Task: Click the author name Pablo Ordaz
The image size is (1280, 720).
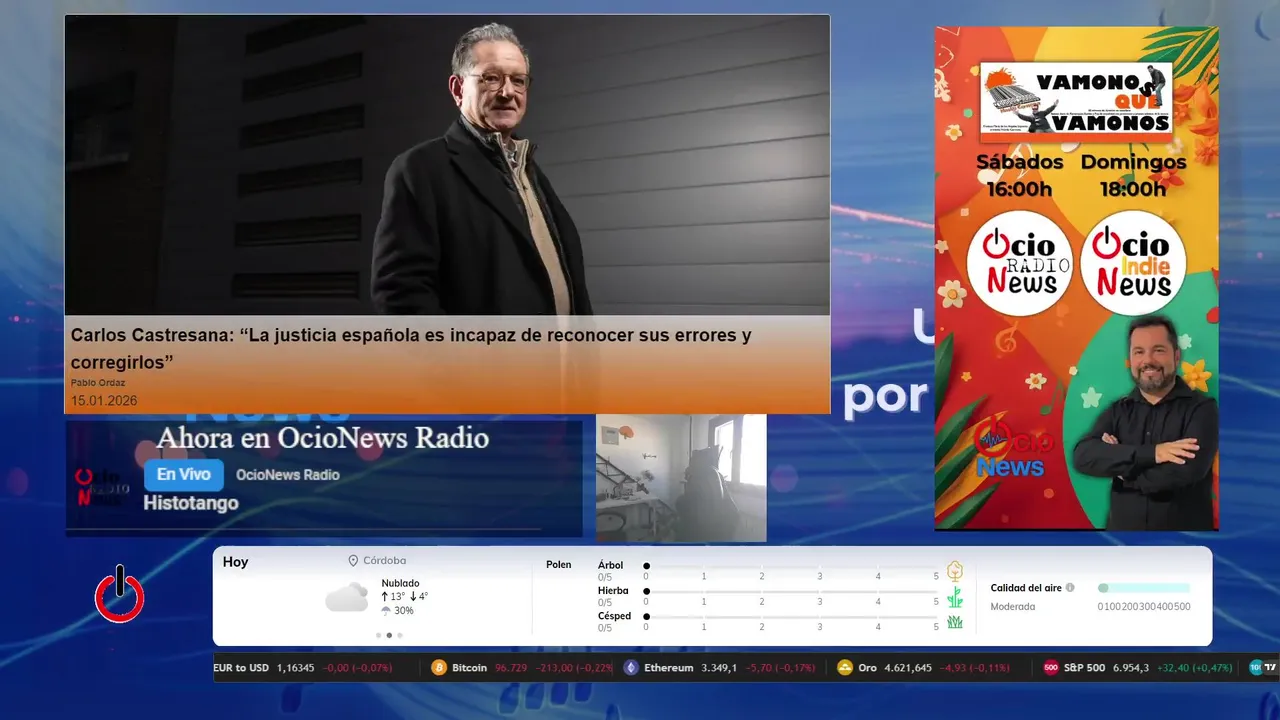Action: (98, 383)
